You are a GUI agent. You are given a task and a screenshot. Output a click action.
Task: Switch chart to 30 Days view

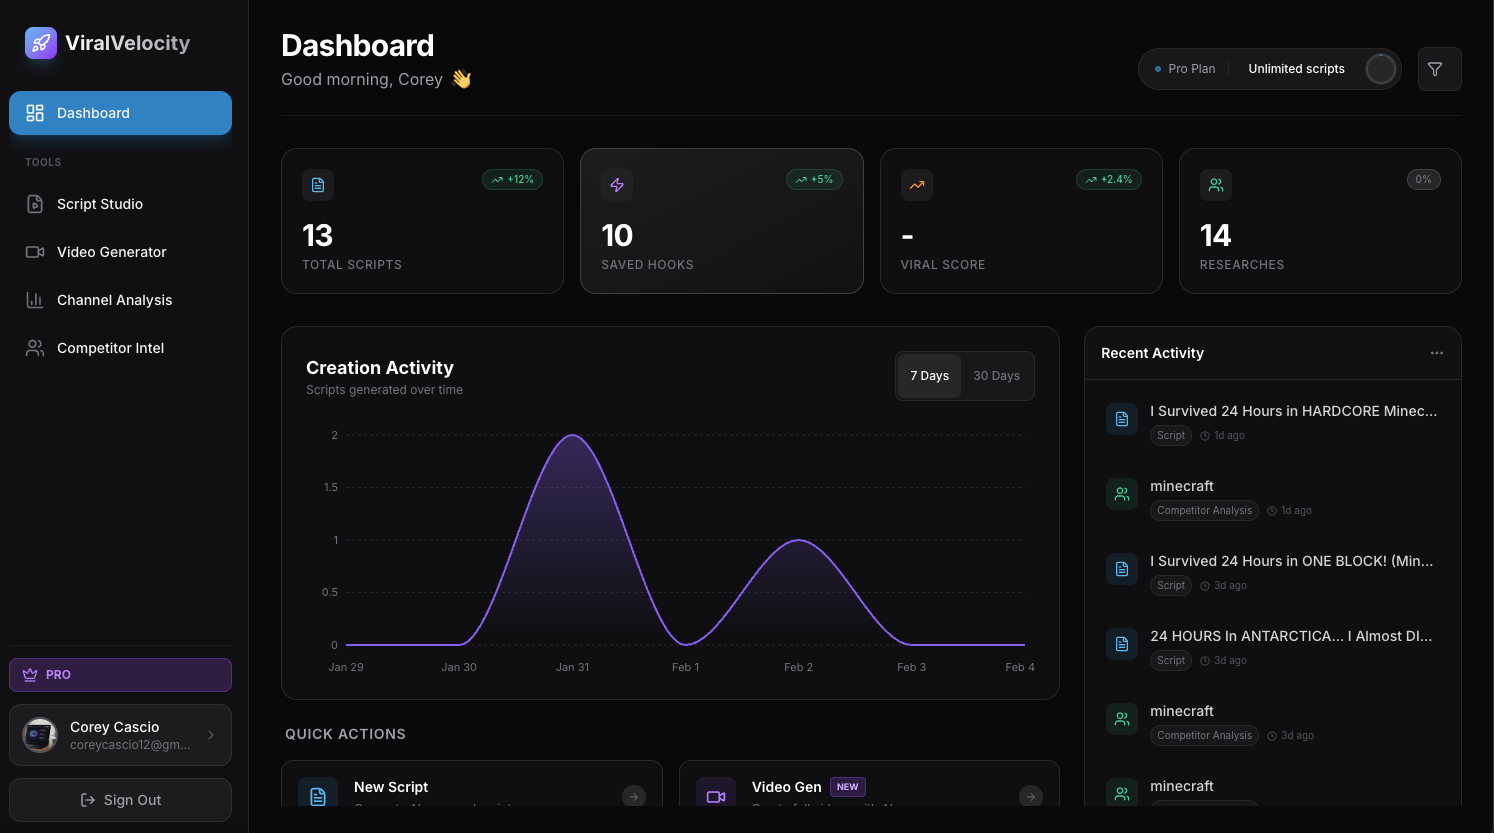point(996,376)
